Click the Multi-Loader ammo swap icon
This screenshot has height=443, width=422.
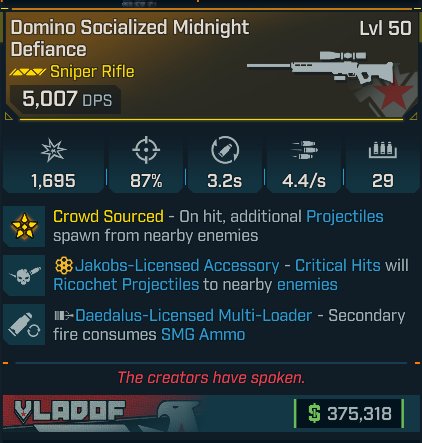click(24, 325)
